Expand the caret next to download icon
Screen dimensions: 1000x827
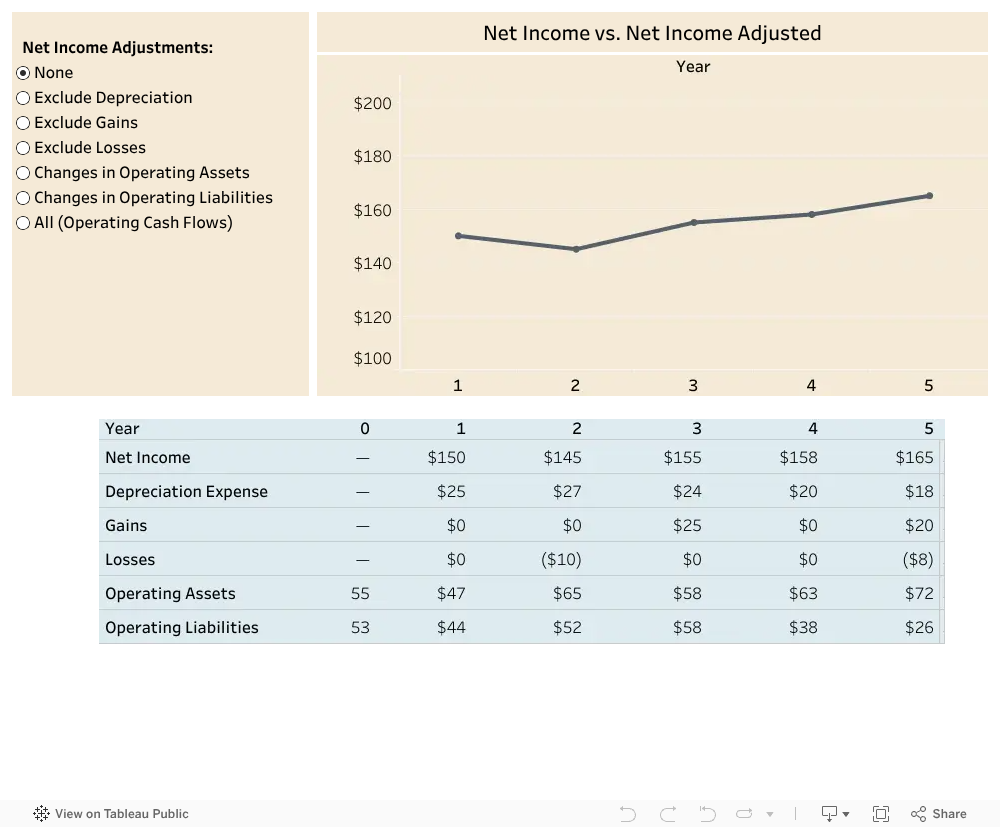tap(846, 814)
